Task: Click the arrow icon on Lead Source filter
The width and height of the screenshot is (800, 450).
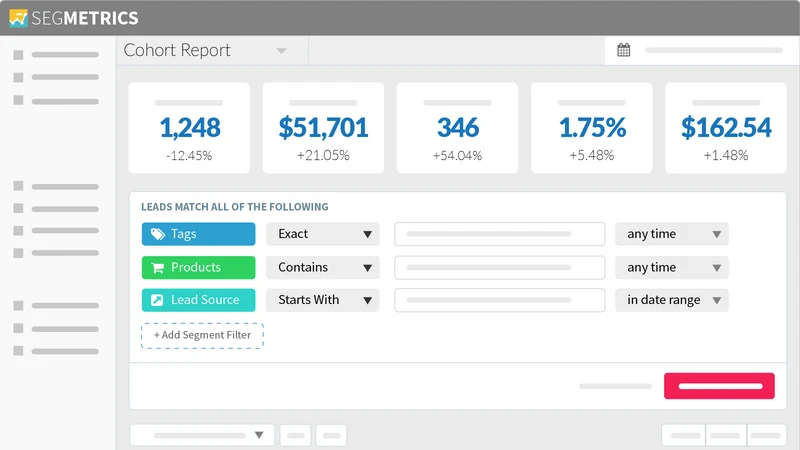Action: pos(157,300)
